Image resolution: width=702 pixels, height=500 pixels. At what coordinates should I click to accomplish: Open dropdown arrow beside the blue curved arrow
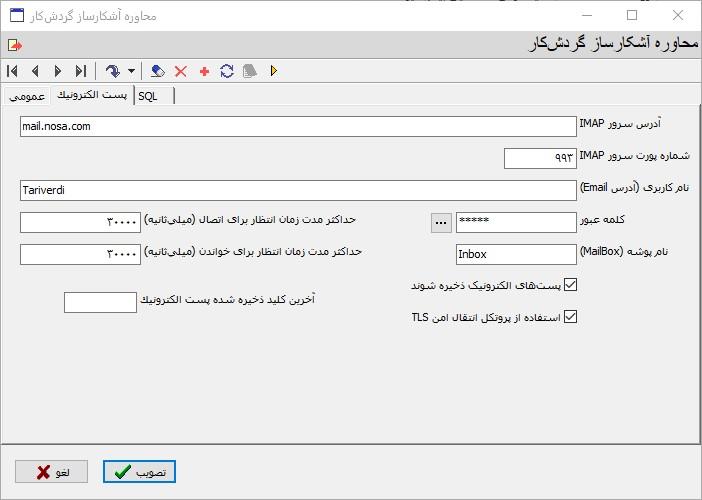pyautogui.click(x=131, y=71)
